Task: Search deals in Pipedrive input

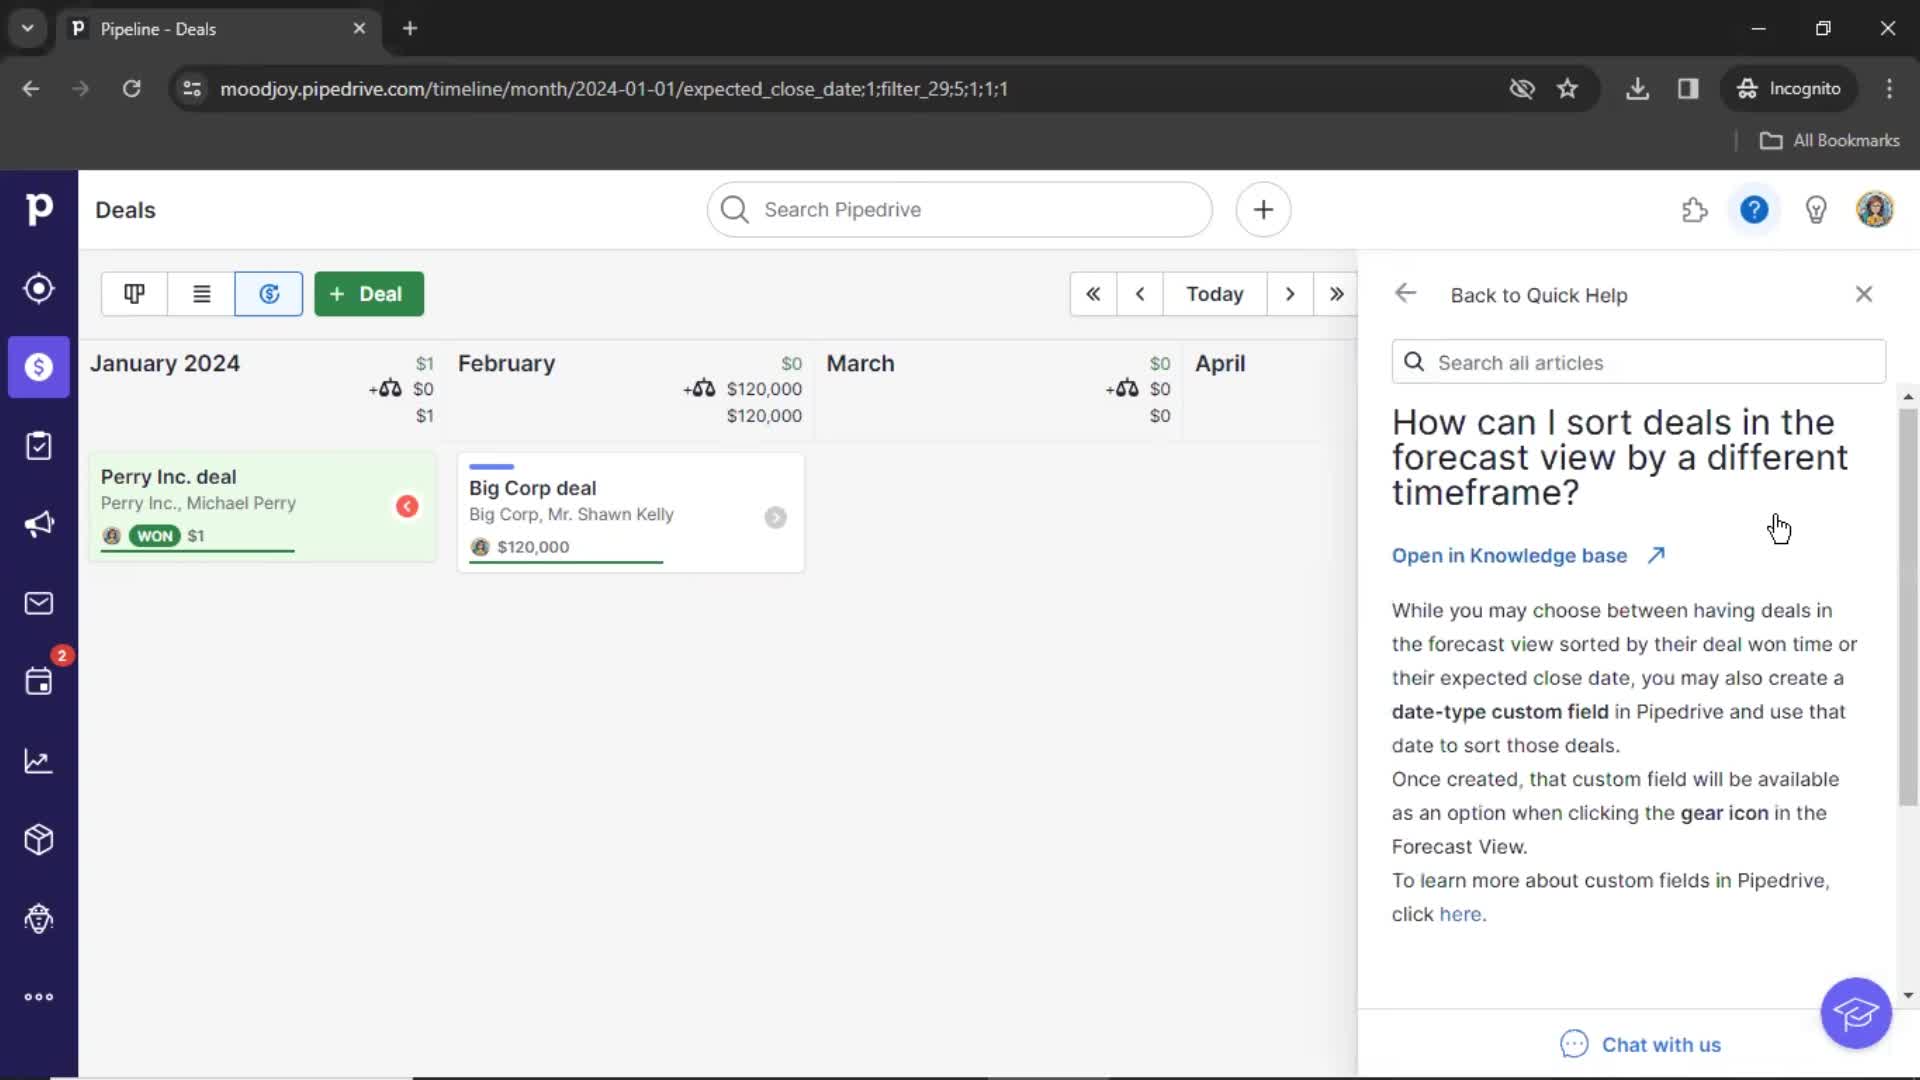Action: [x=960, y=210]
